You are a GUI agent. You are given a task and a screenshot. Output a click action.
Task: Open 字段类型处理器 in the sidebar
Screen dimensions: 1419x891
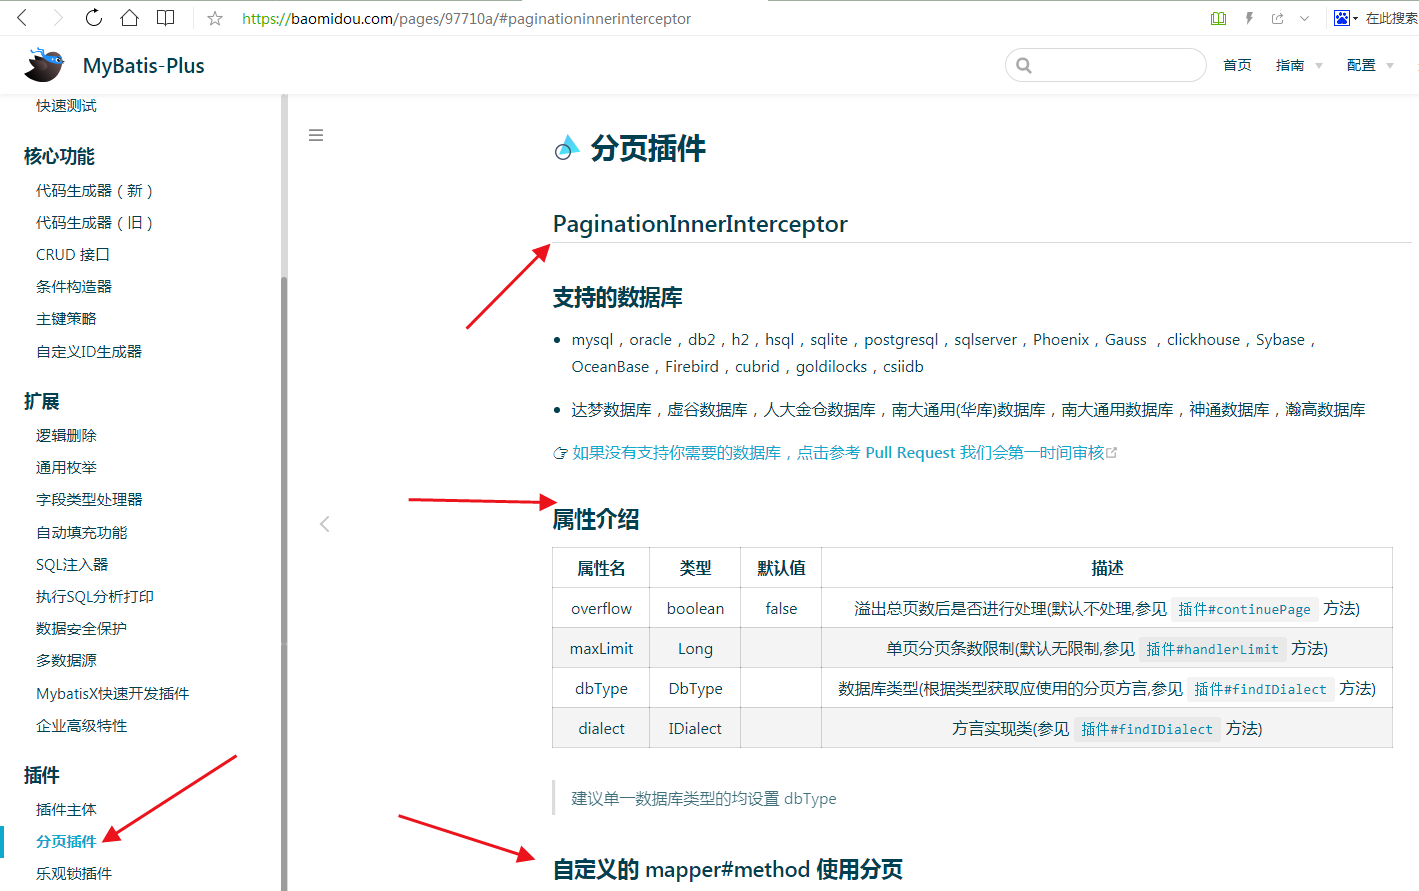point(89,499)
